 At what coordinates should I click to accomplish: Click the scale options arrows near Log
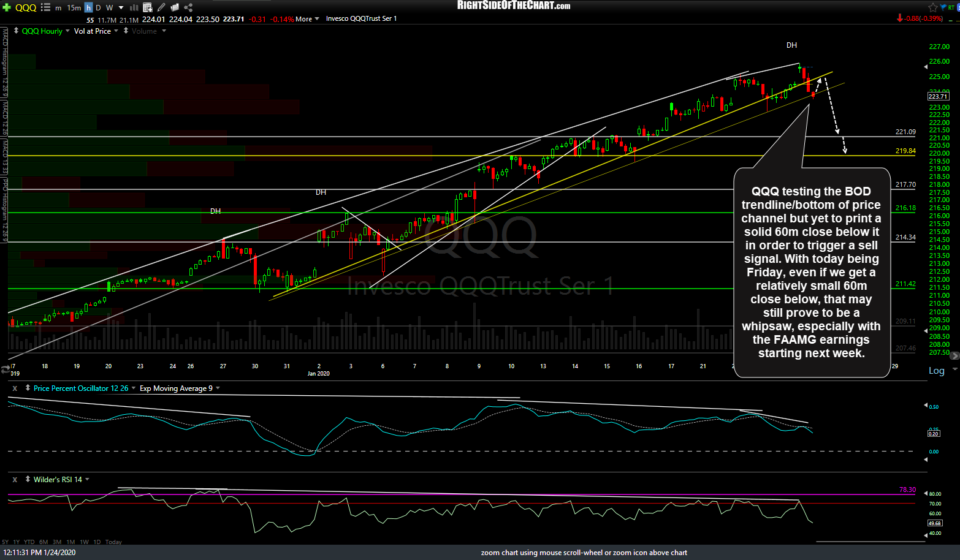[x=953, y=368]
